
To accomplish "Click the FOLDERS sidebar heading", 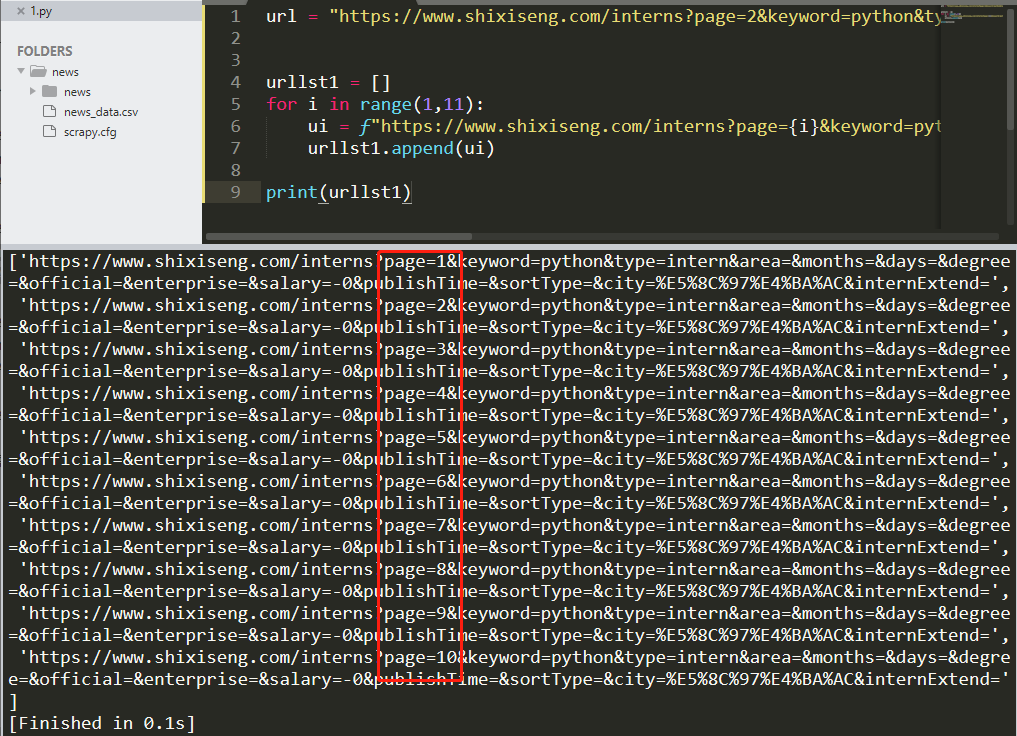I will click(x=45, y=51).
